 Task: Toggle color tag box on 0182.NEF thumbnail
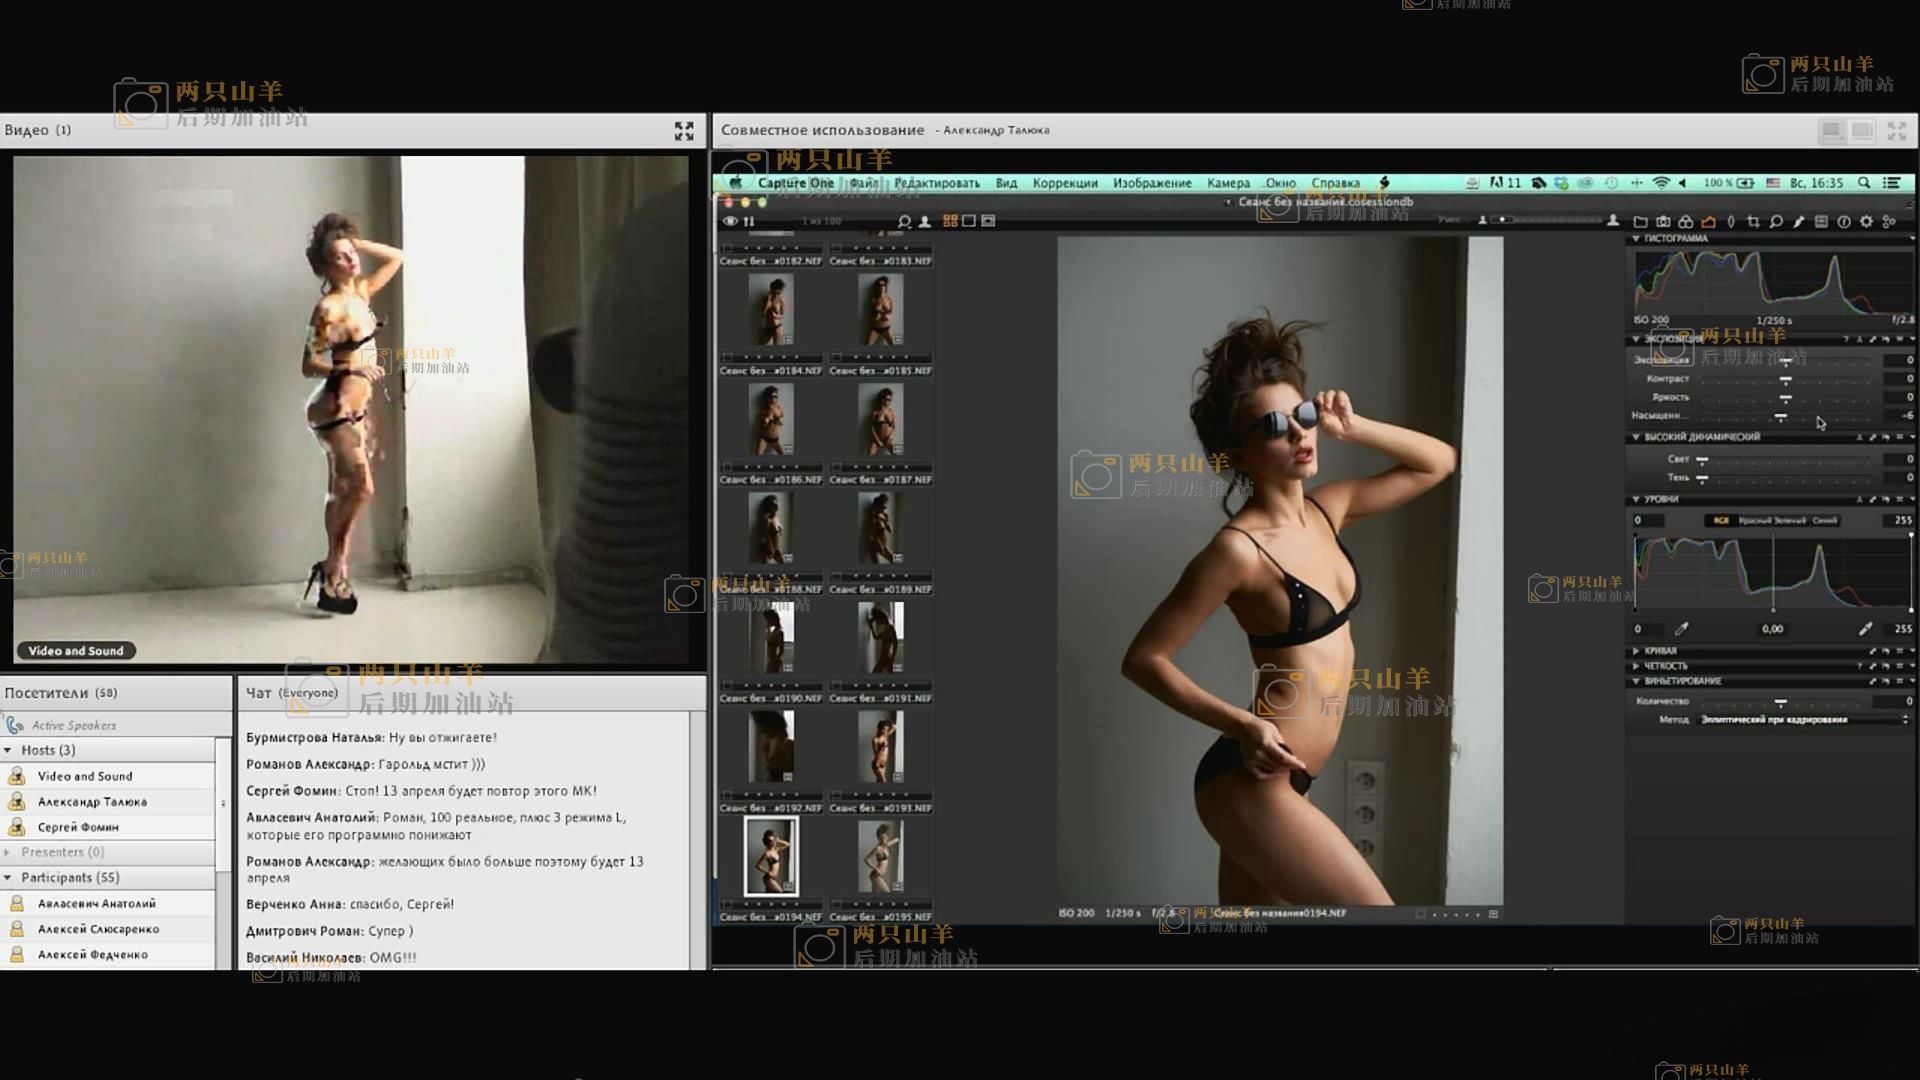pos(728,248)
